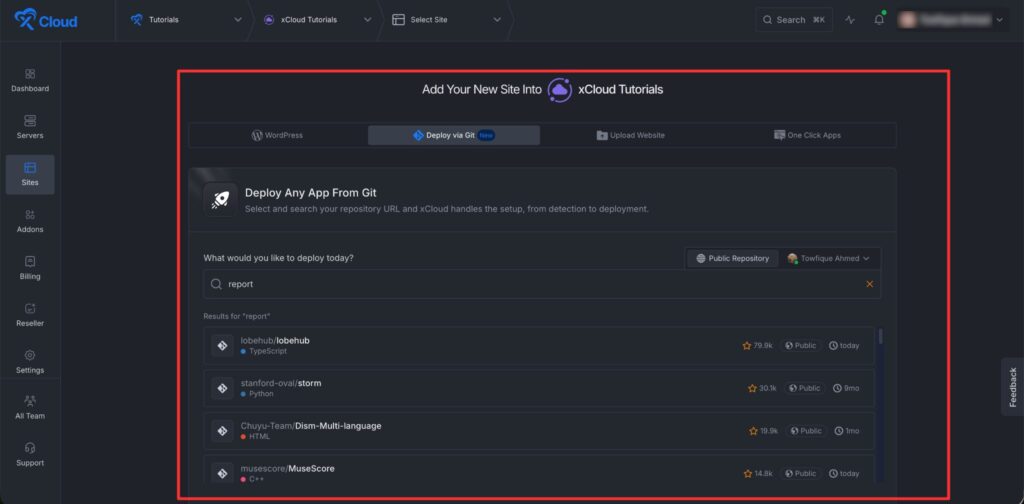Image resolution: width=1024 pixels, height=504 pixels.
Task: Open Servers section in sidebar
Action: click(x=30, y=127)
